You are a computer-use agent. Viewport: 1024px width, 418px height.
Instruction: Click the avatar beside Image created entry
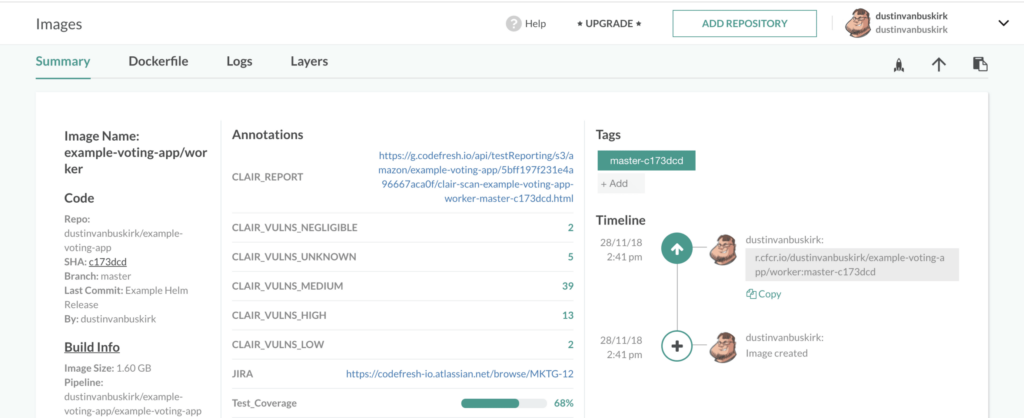click(x=723, y=346)
